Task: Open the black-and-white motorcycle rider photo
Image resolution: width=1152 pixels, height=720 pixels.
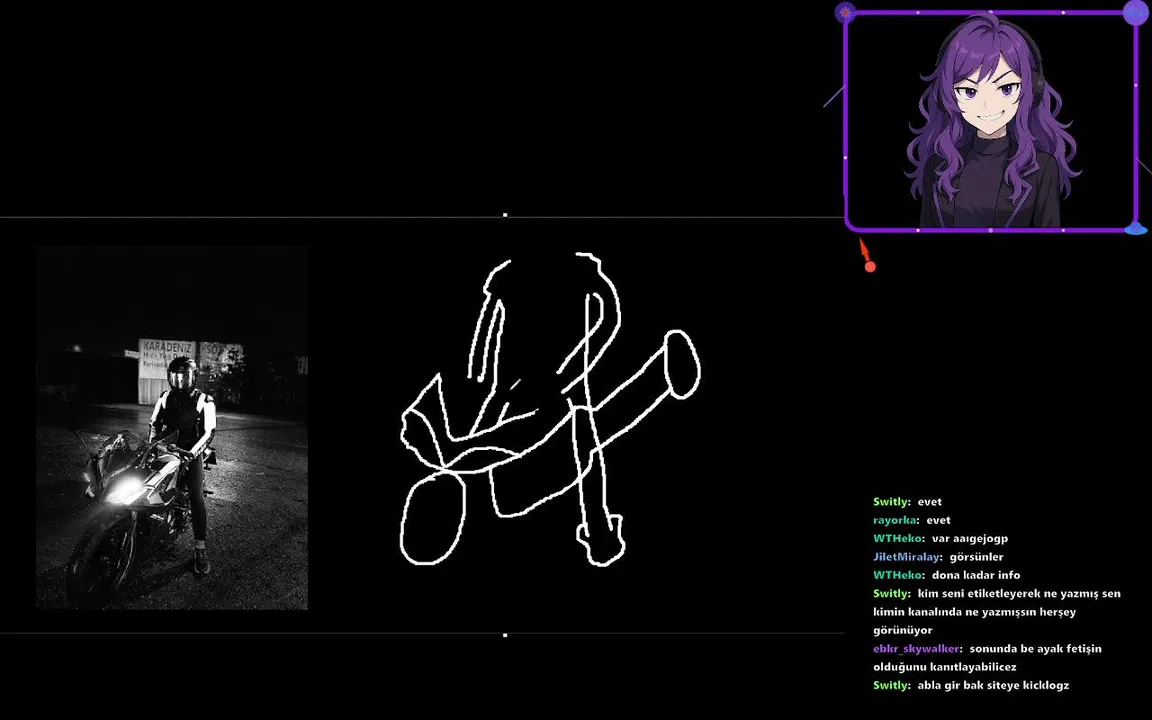Action: click(x=172, y=428)
